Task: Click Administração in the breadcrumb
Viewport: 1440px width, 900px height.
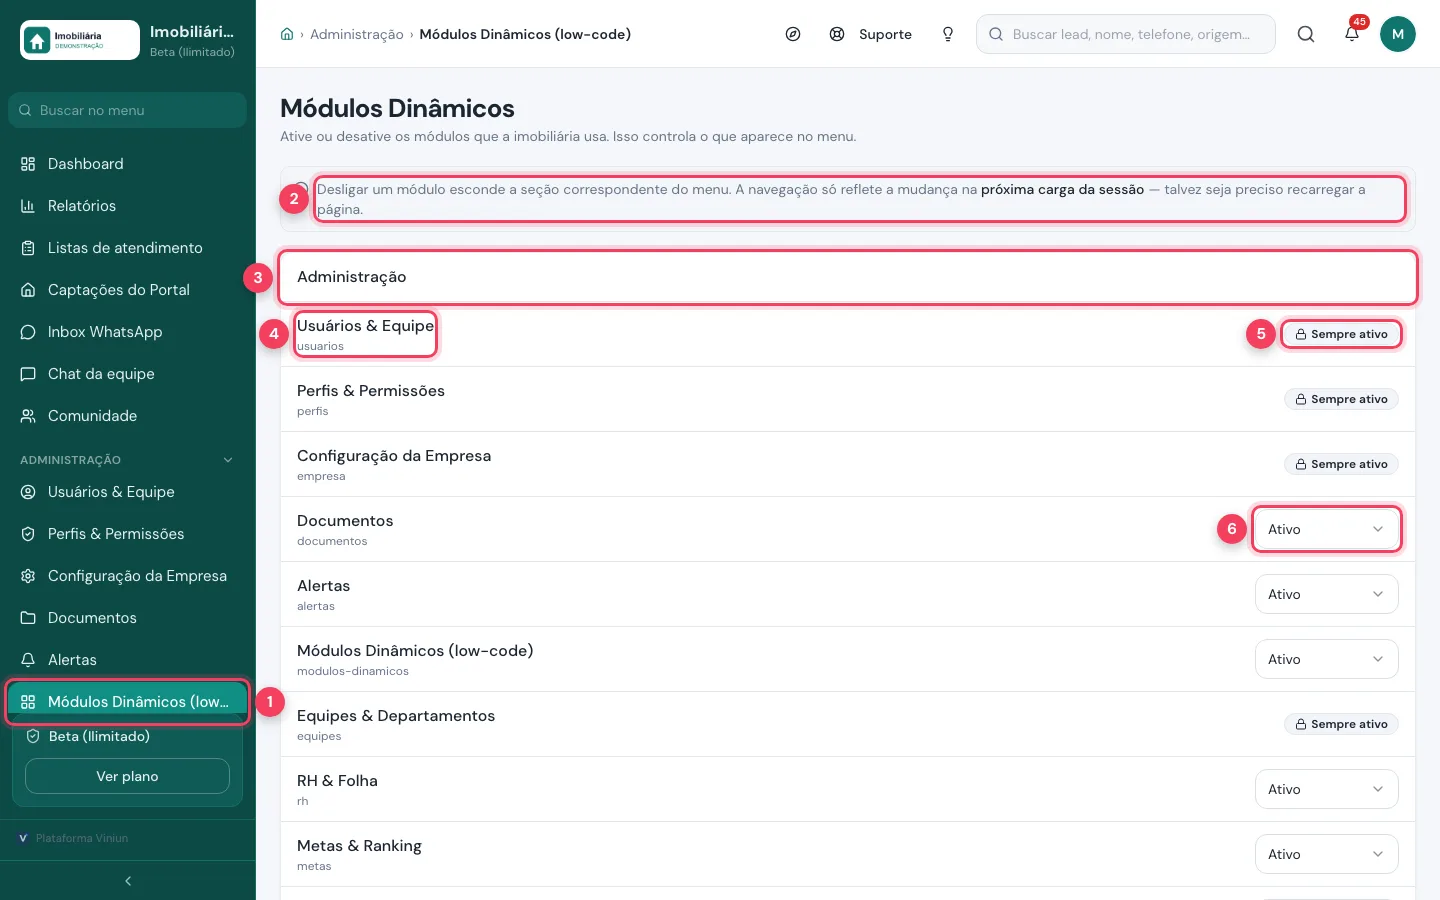Action: tap(357, 34)
